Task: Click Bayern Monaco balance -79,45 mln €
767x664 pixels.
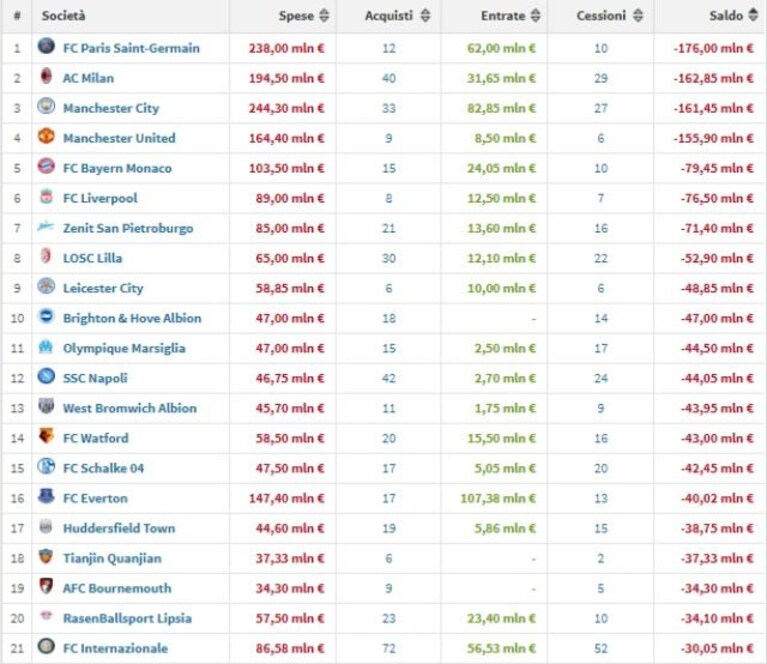Action: (717, 168)
